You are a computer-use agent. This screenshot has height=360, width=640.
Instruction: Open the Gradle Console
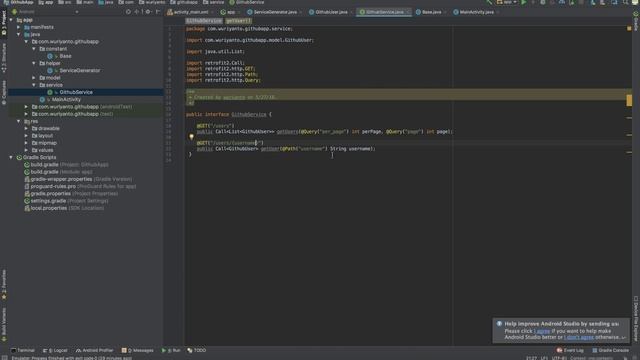pos(611,350)
